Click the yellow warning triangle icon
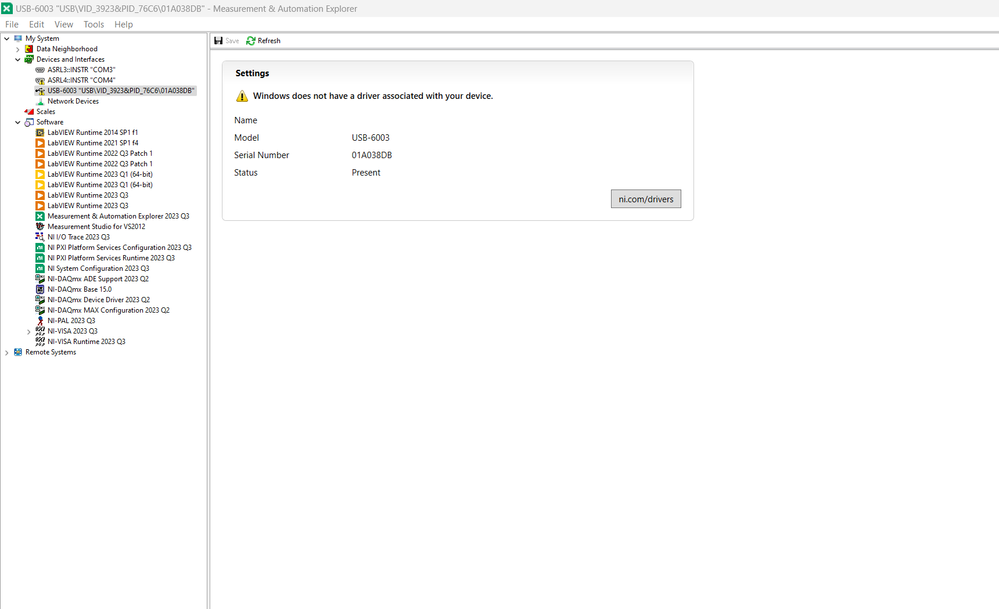 (x=242, y=96)
